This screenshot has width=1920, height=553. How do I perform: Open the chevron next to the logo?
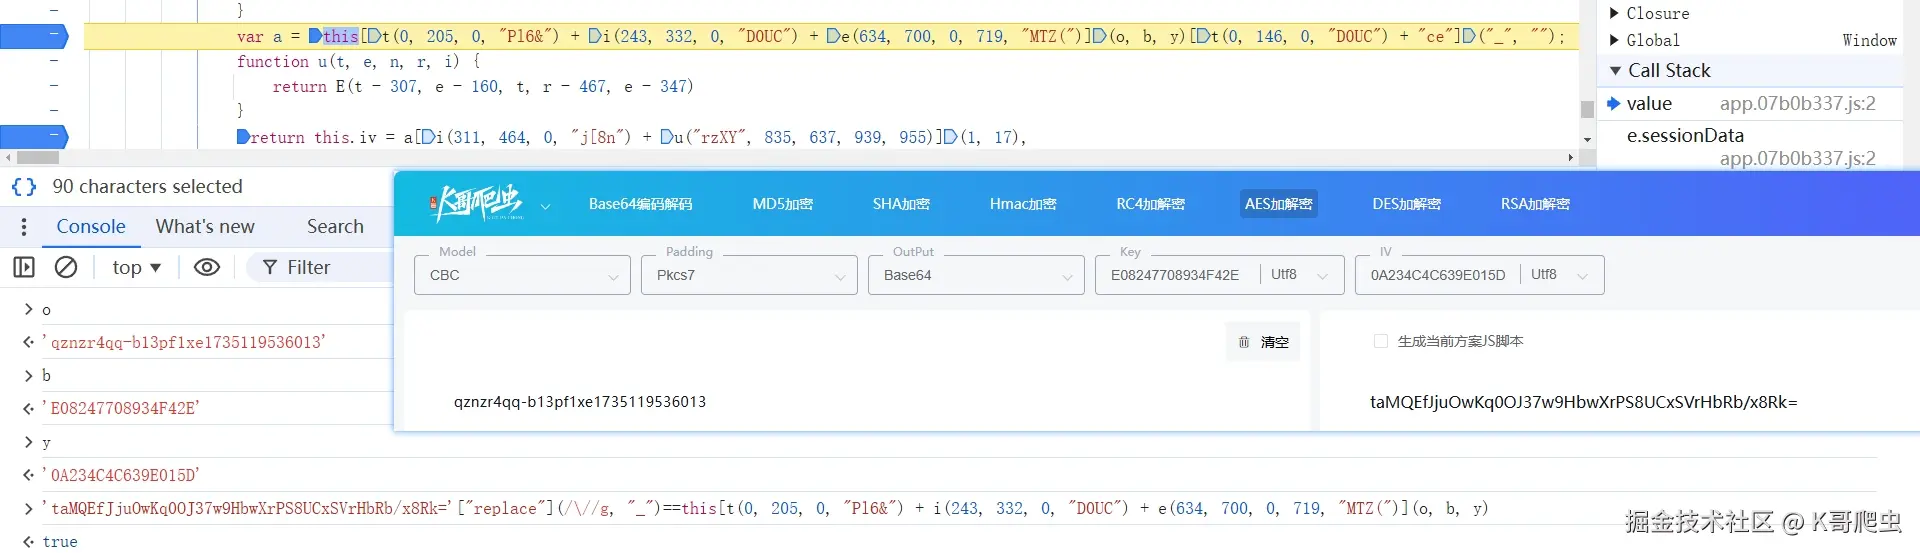[545, 206]
